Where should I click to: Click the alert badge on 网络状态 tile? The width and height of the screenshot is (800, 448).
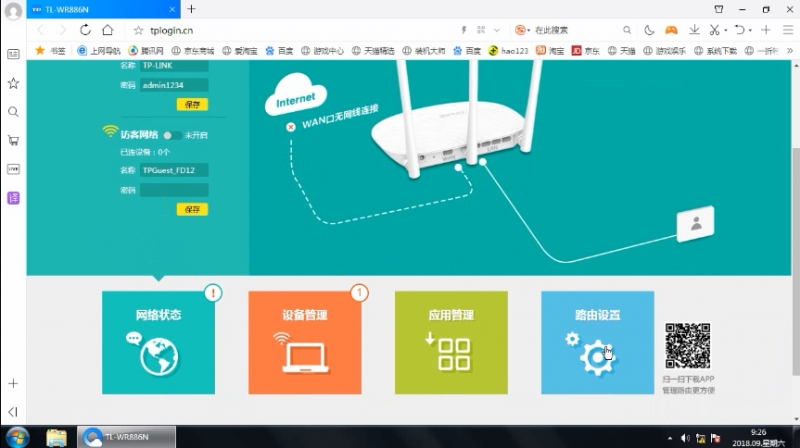click(x=213, y=293)
